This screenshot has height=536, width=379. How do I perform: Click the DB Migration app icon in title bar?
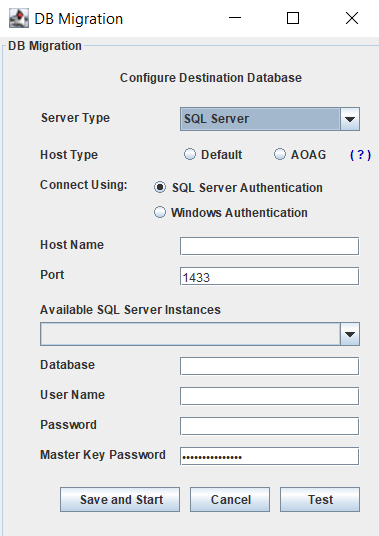click(18, 18)
